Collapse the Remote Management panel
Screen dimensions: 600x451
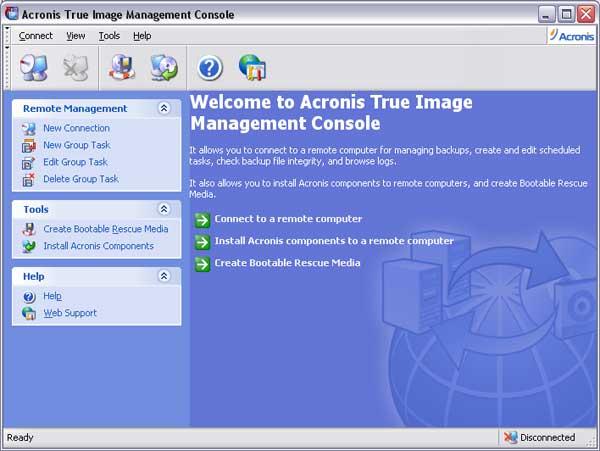click(164, 108)
